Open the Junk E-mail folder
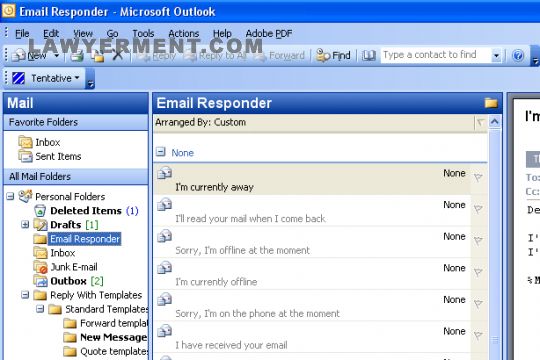 (x=65, y=267)
